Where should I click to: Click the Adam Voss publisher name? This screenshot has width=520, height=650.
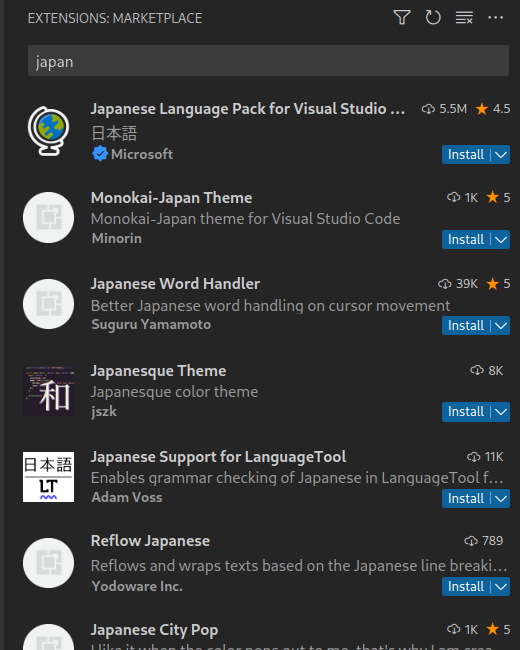[x=126, y=497]
